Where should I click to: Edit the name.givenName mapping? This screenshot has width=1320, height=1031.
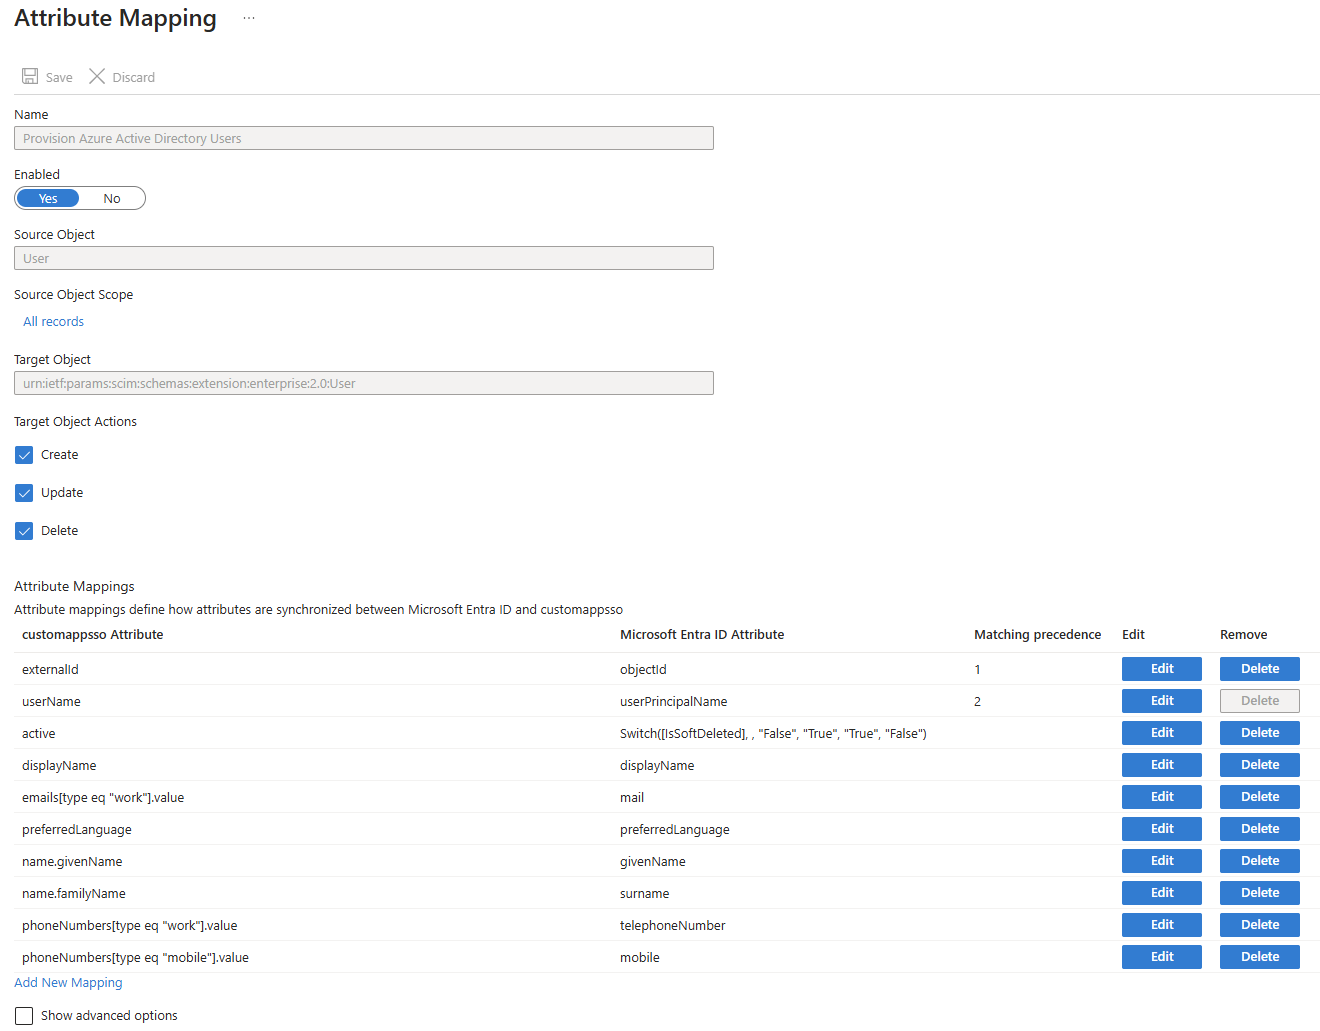(x=1162, y=861)
